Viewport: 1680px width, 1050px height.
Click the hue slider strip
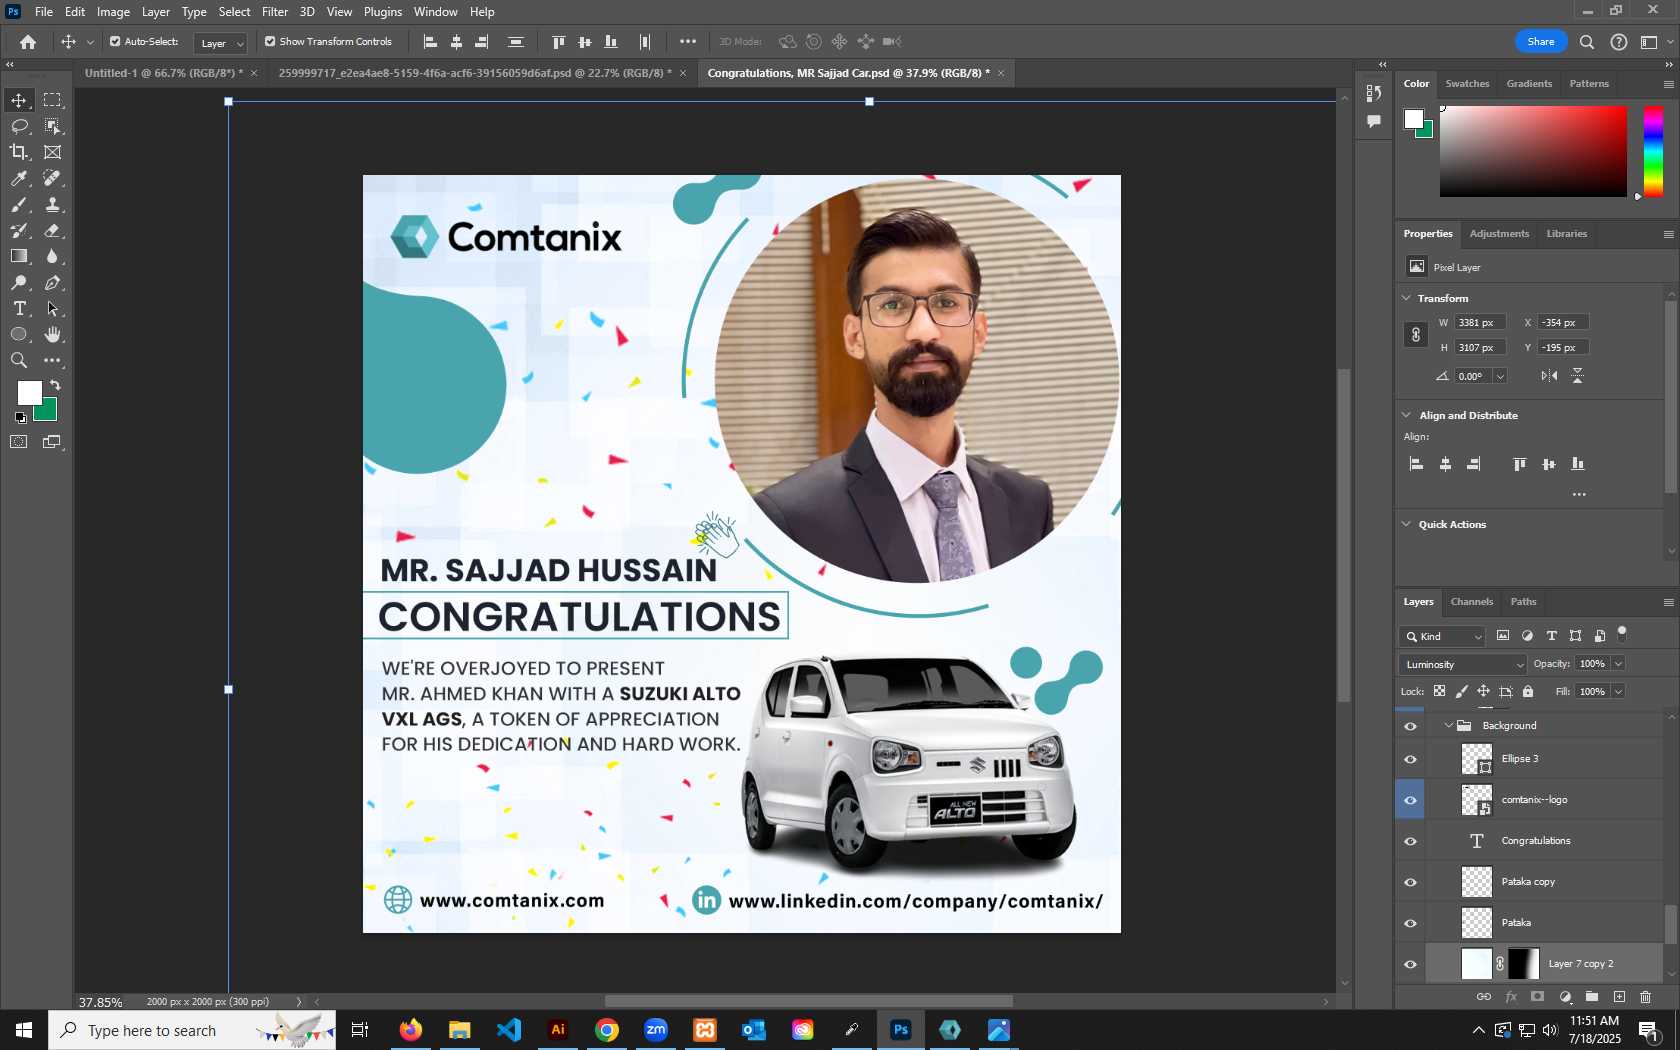(1654, 151)
